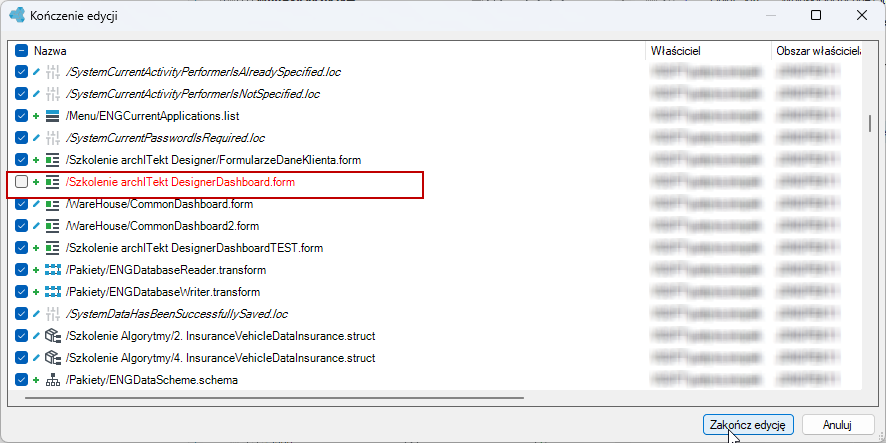Uncheck SystemCurrentActivityPerformerIsAlreadySpecified.loc
886x443 pixels.
tap(21, 72)
